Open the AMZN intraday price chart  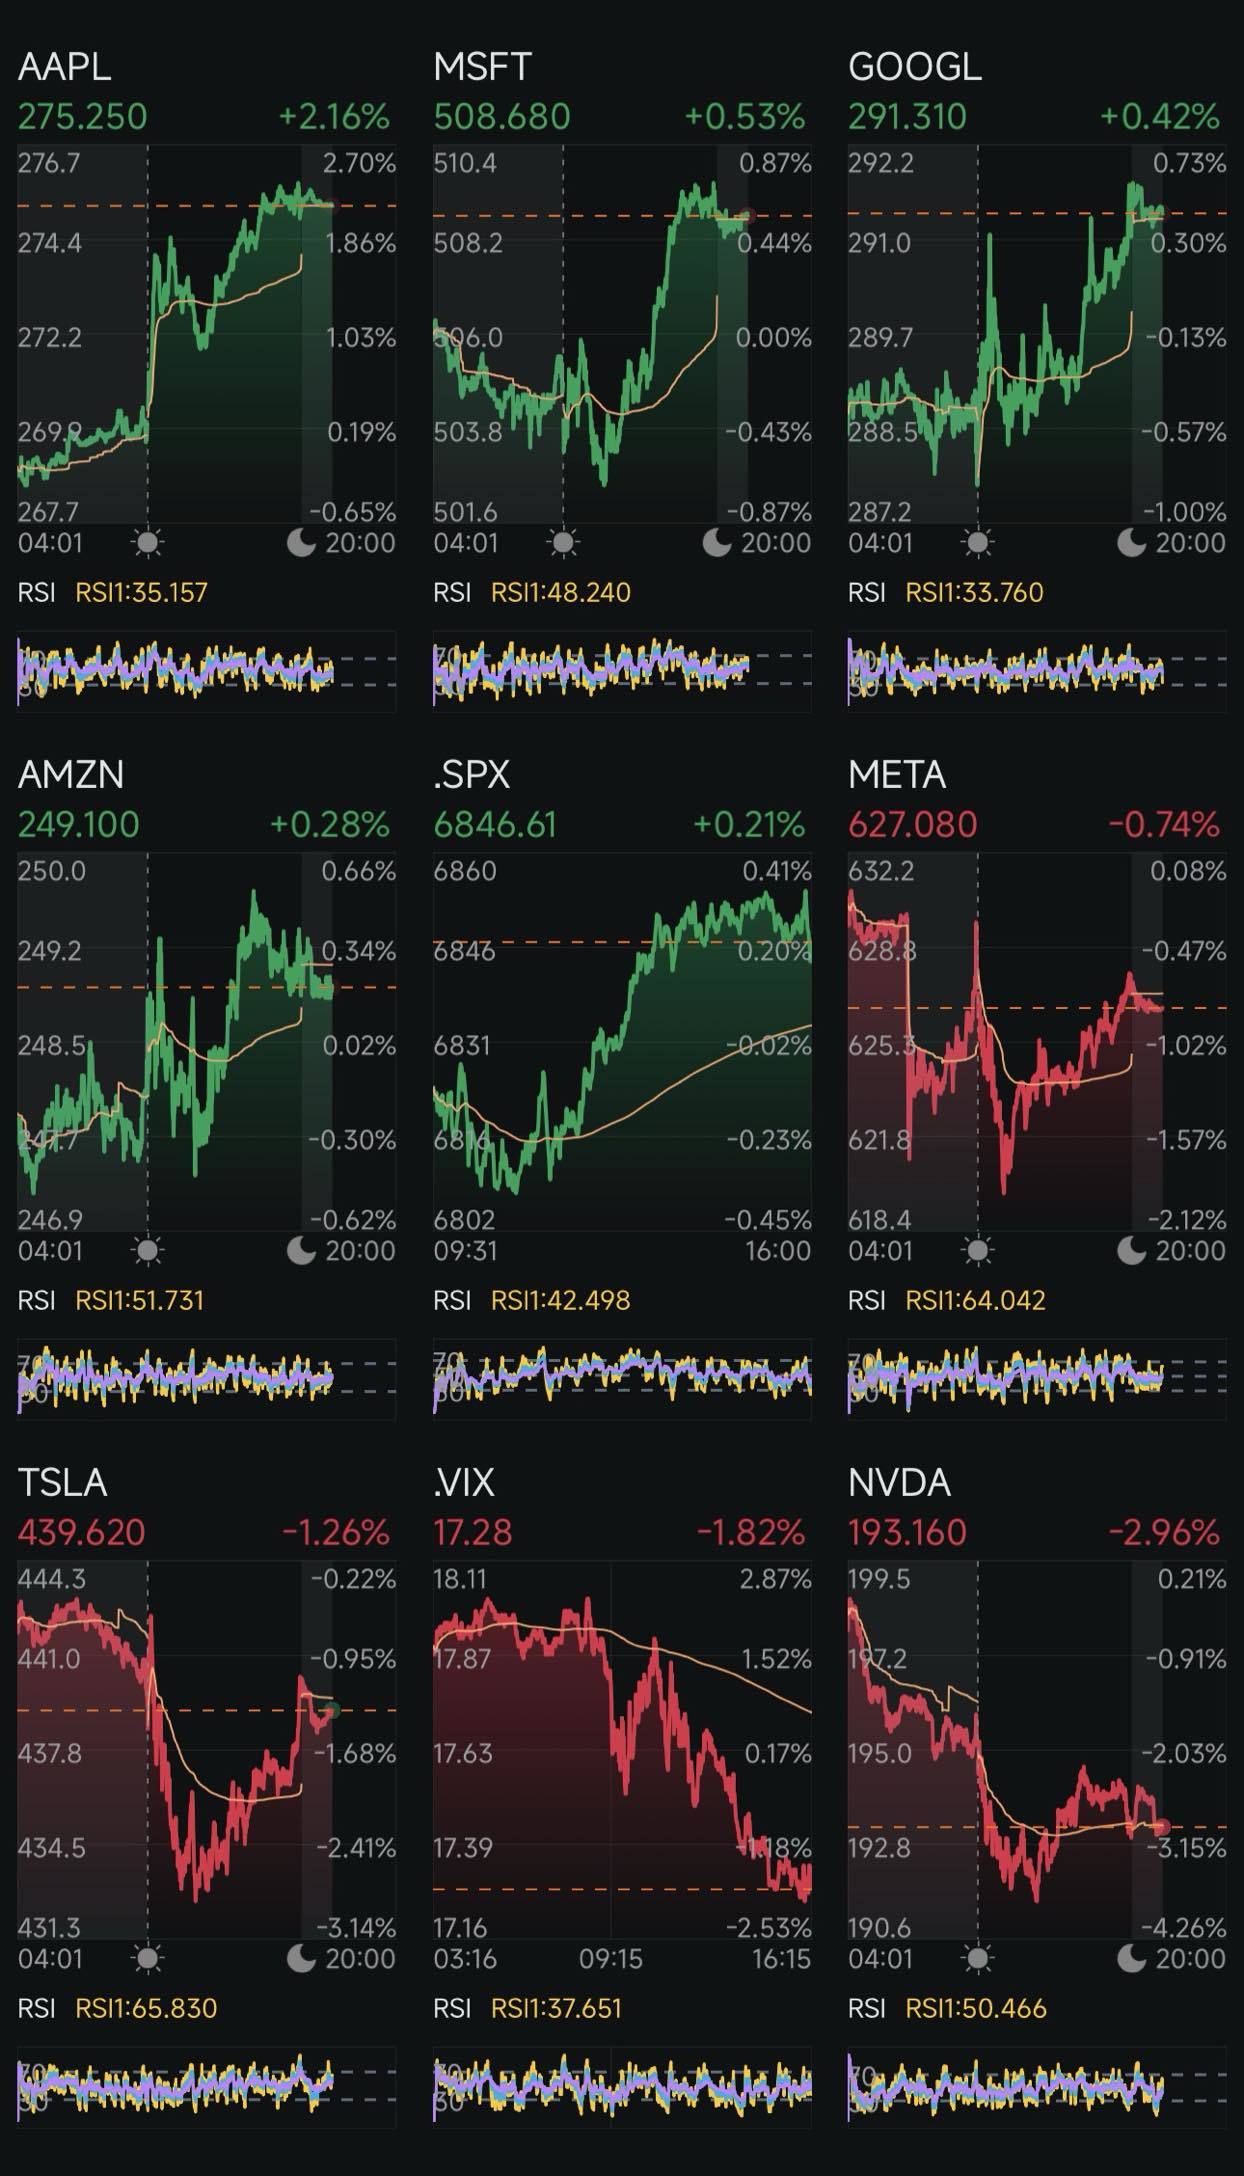click(207, 1043)
